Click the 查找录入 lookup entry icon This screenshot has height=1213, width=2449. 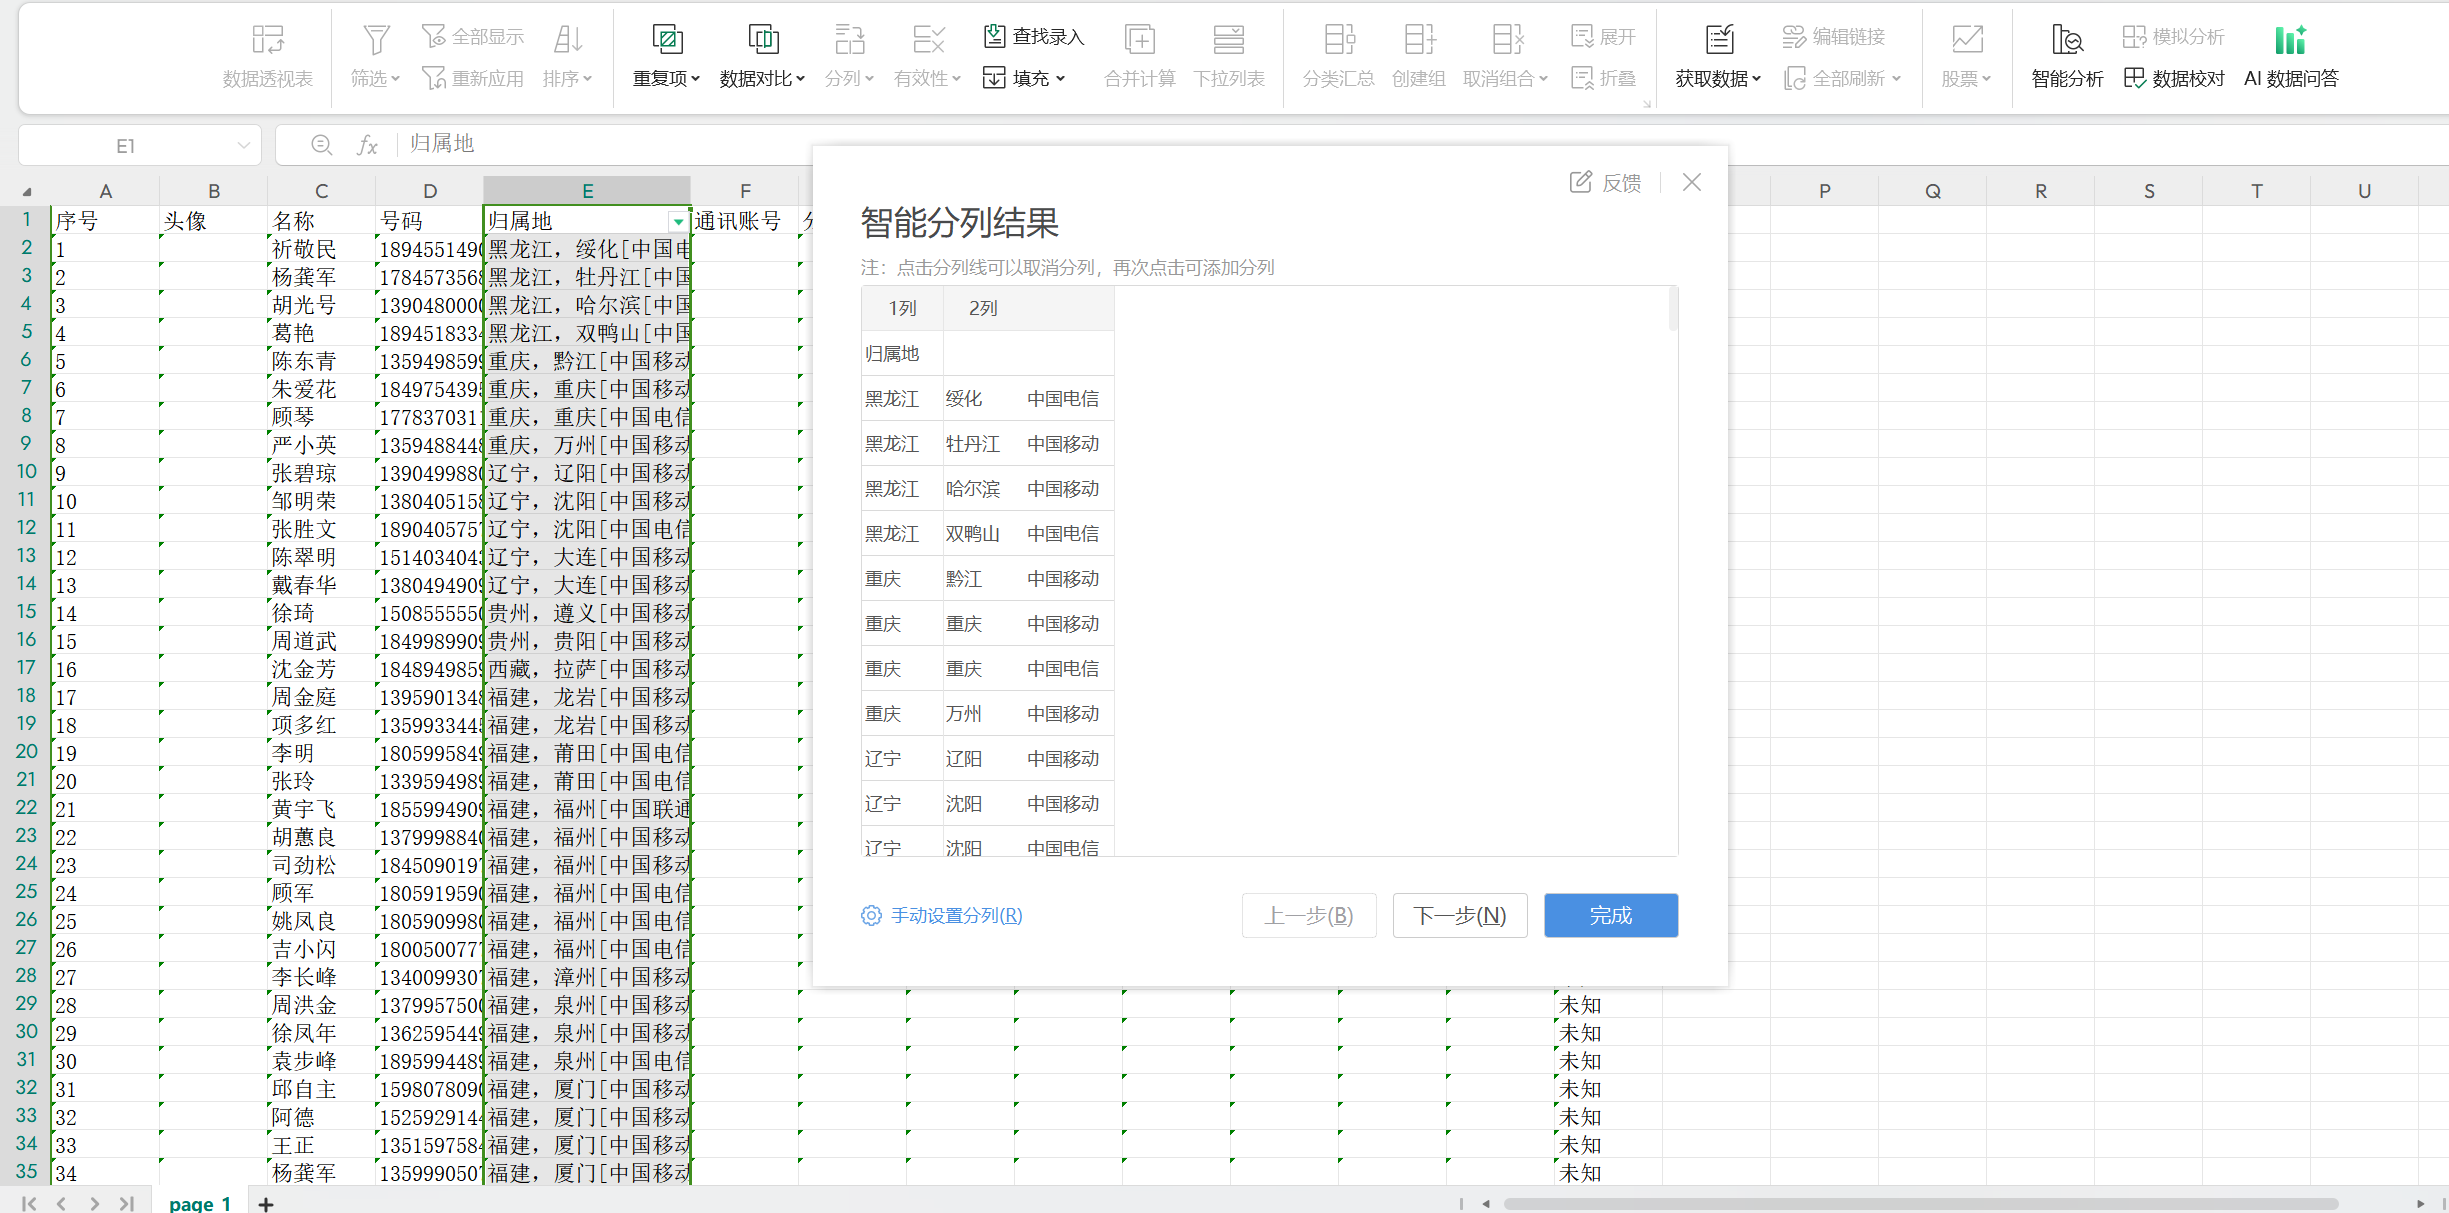coord(994,36)
